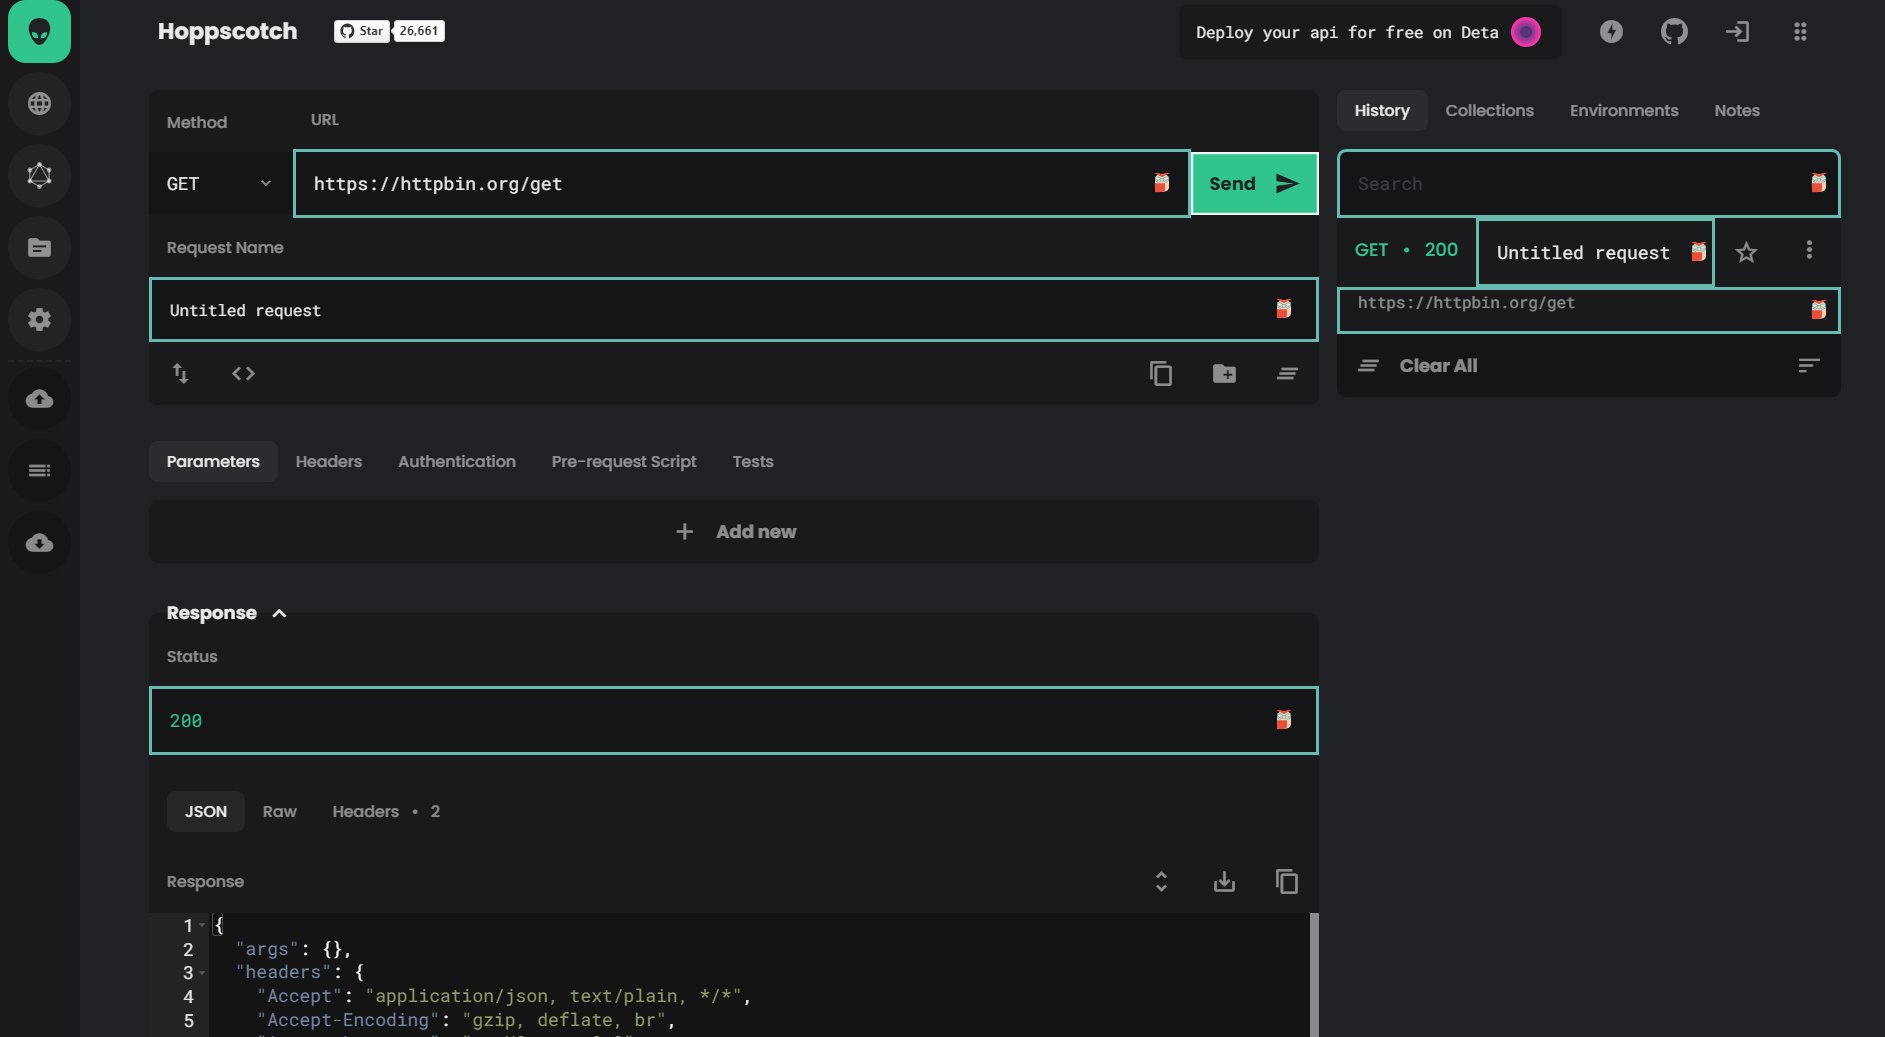Image resolution: width=1885 pixels, height=1037 pixels.
Task: Click the history Untitled request name field
Action: pos(1594,252)
